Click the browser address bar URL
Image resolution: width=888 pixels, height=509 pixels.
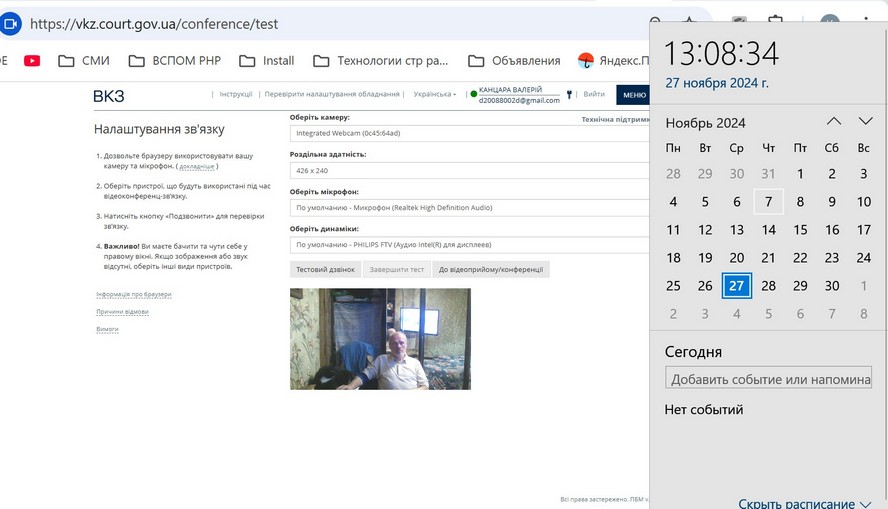click(154, 24)
